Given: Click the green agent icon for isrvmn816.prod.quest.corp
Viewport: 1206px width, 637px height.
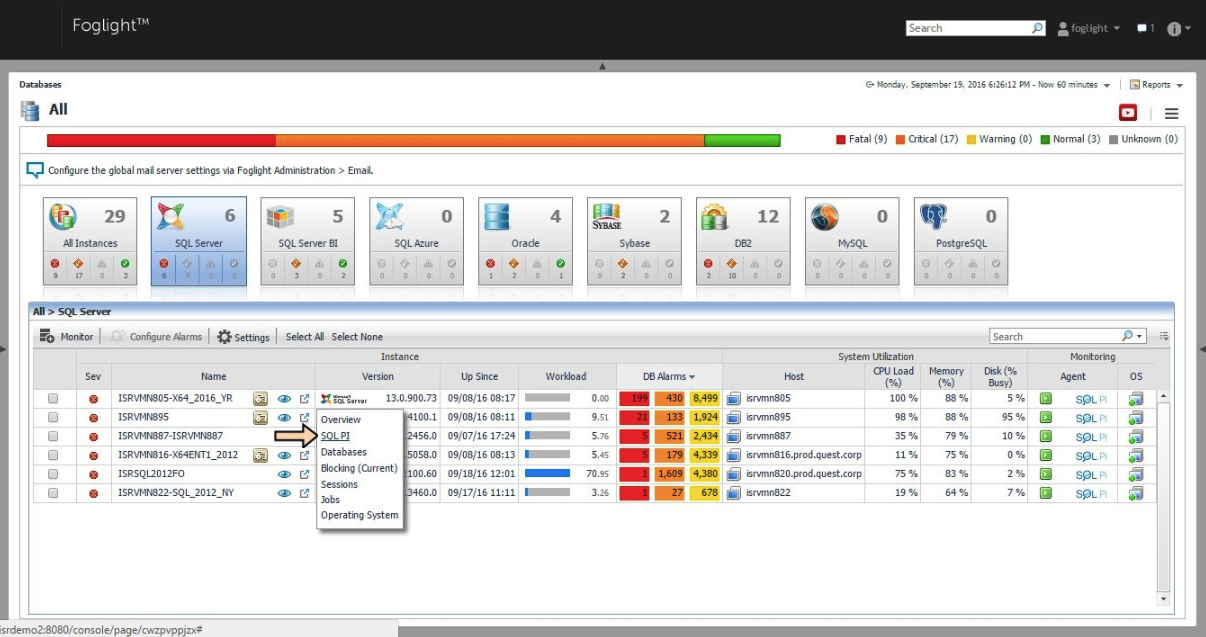Looking at the screenshot, I should point(1046,455).
